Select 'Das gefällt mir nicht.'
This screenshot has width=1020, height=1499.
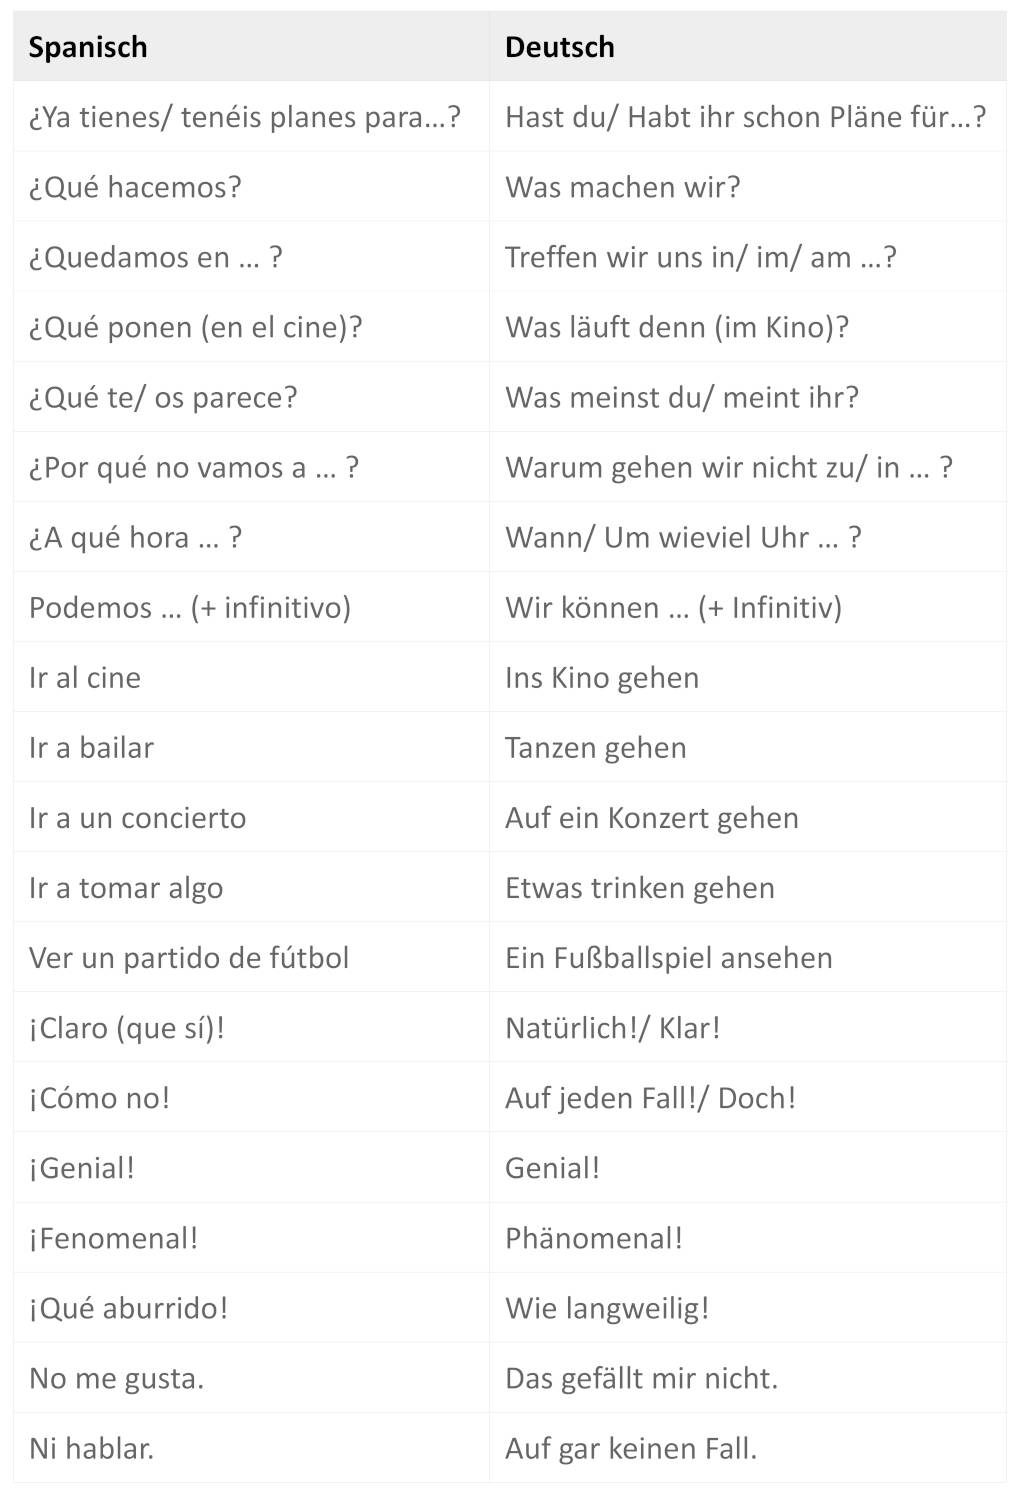pyautogui.click(x=642, y=1378)
